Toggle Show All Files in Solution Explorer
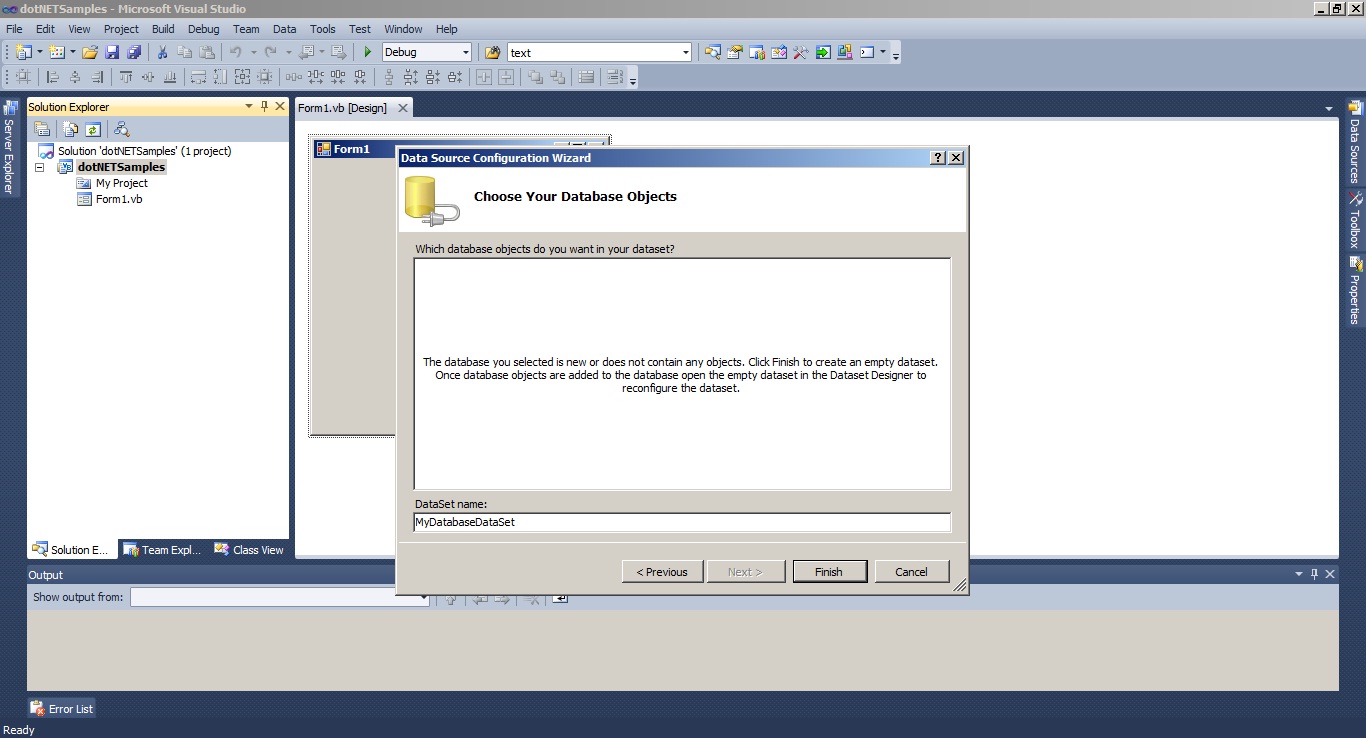This screenshot has height=738, width=1366. tap(70, 128)
